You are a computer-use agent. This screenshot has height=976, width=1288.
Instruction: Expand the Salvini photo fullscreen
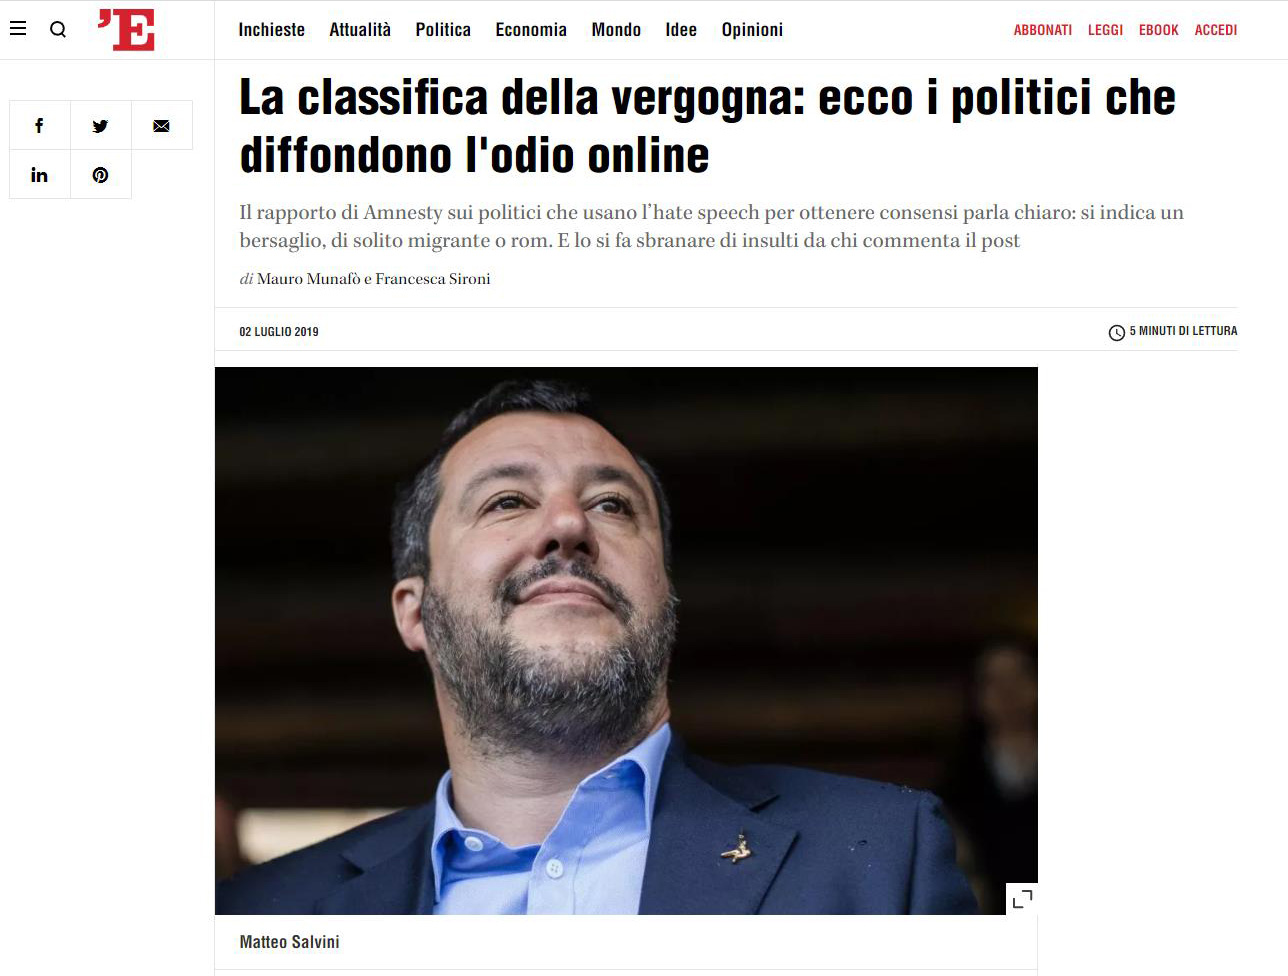click(x=1022, y=898)
